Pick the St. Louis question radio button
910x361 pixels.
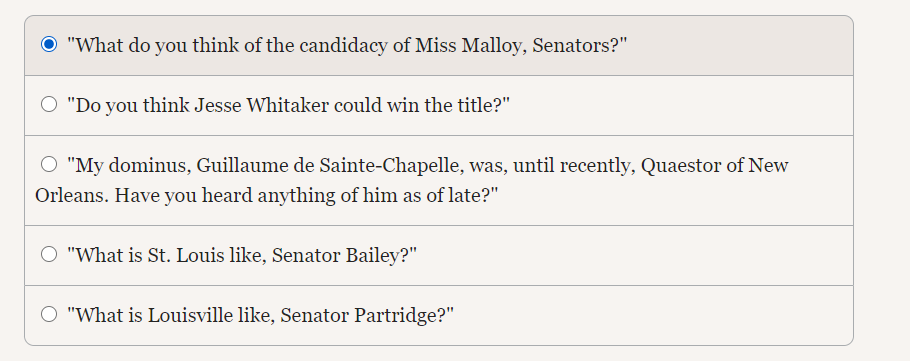point(49,254)
